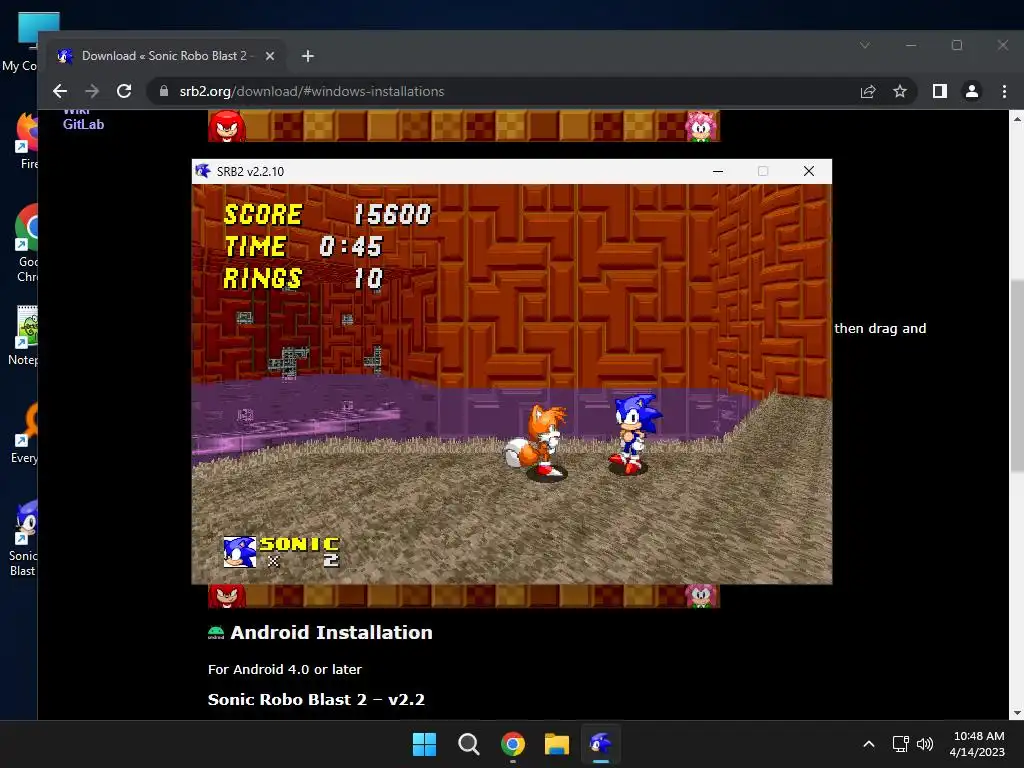Select the Notepad++ desktop shortcut
Screen dimensions: 1024x768
[x=25, y=334]
